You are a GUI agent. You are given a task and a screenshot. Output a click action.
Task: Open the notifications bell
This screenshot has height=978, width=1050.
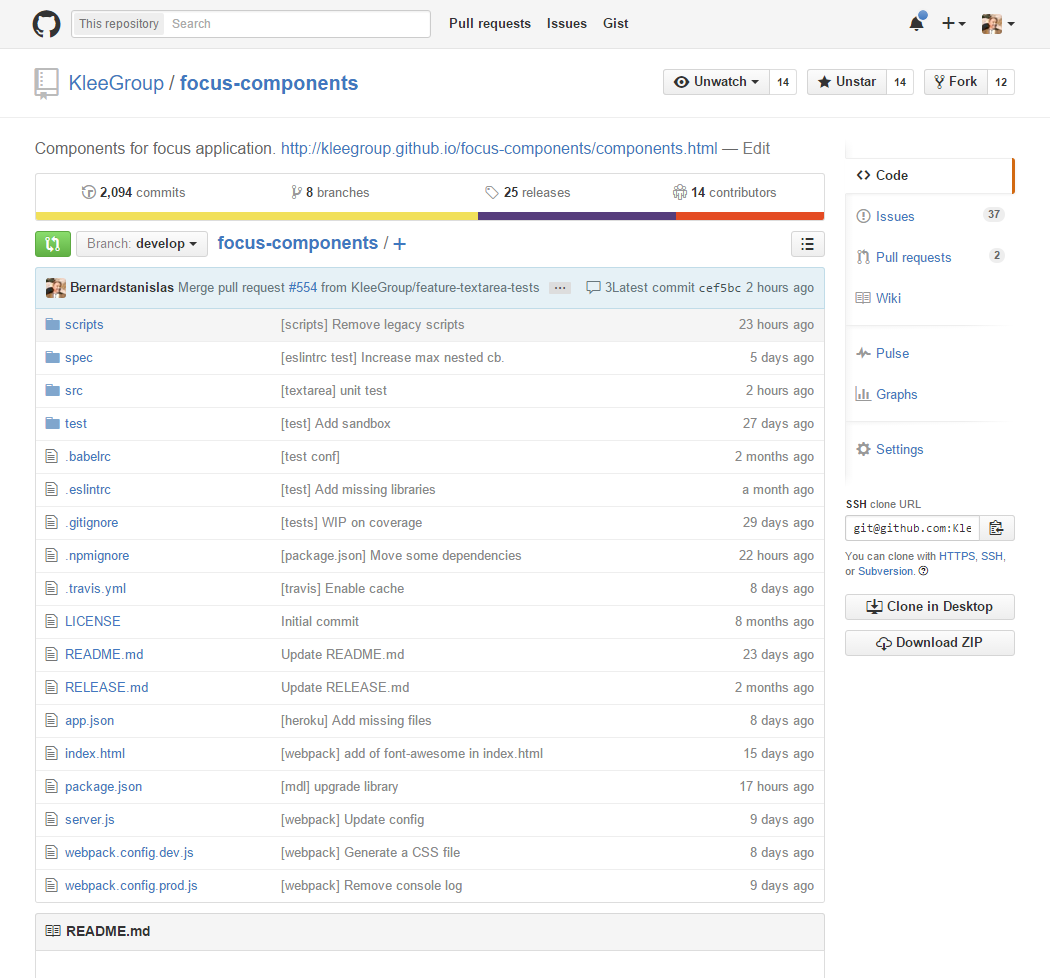916,24
